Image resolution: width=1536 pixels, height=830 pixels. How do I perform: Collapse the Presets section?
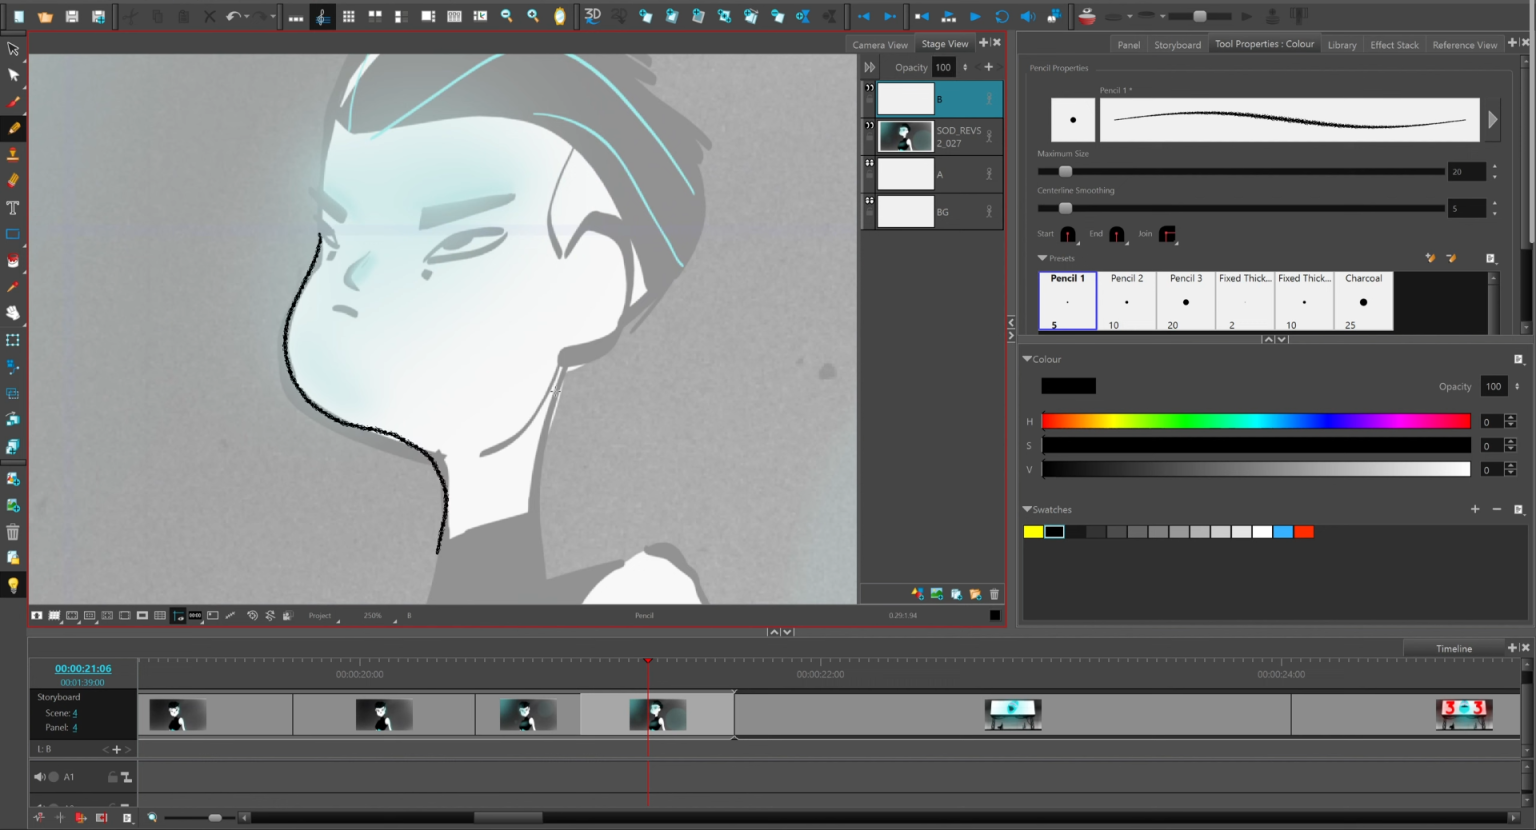point(1040,258)
